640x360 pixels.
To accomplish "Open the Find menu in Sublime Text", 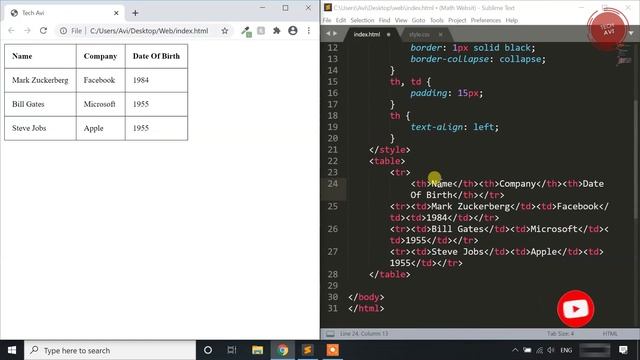I will [384, 20].
